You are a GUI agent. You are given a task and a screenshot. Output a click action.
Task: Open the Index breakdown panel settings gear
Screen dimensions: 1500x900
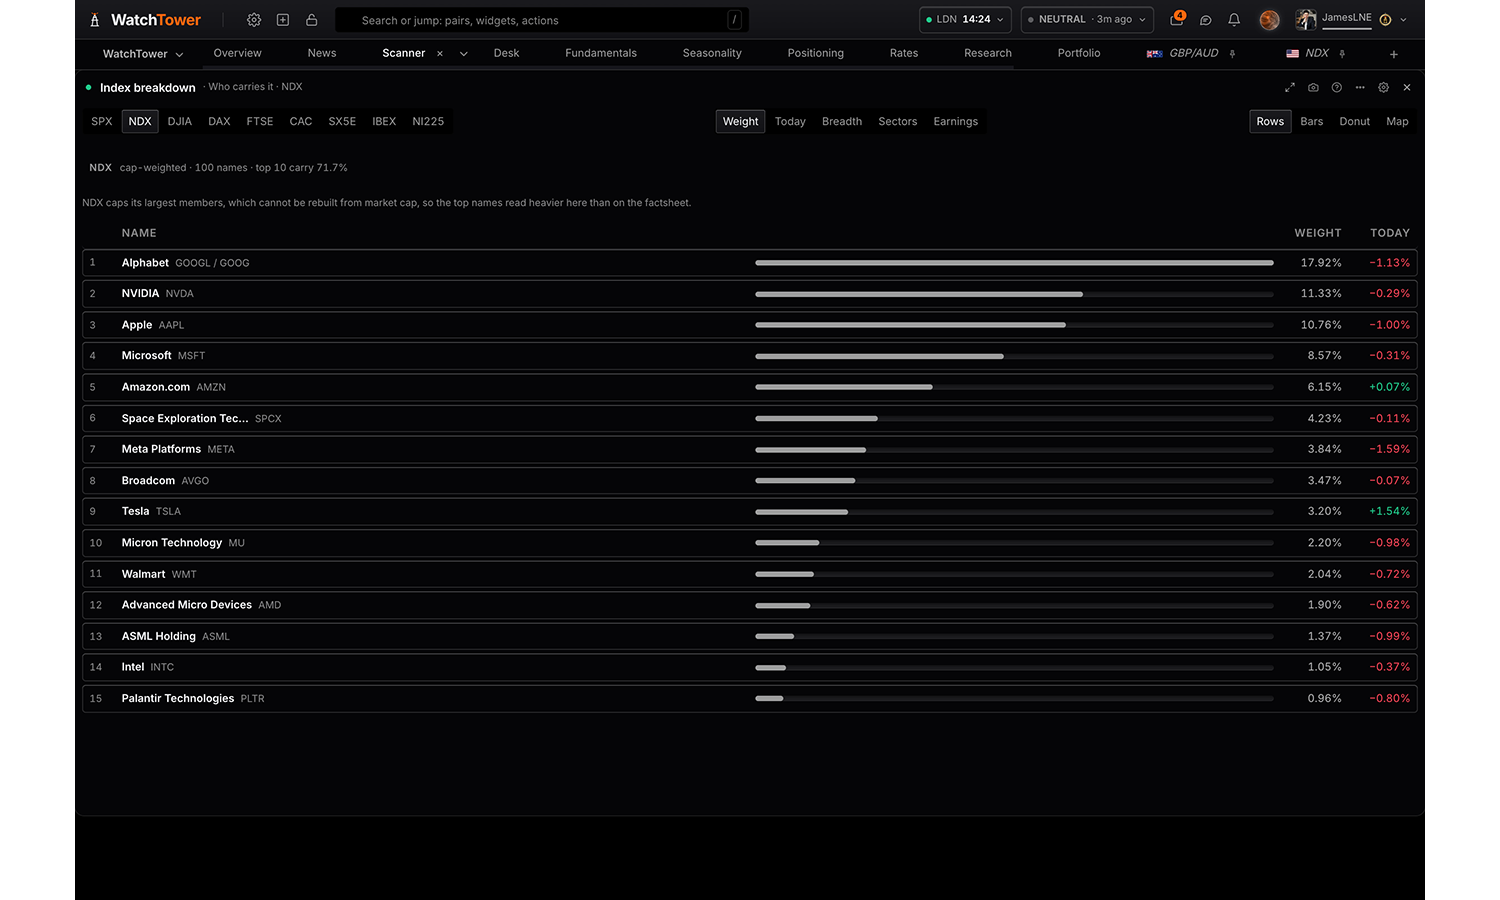coord(1384,88)
